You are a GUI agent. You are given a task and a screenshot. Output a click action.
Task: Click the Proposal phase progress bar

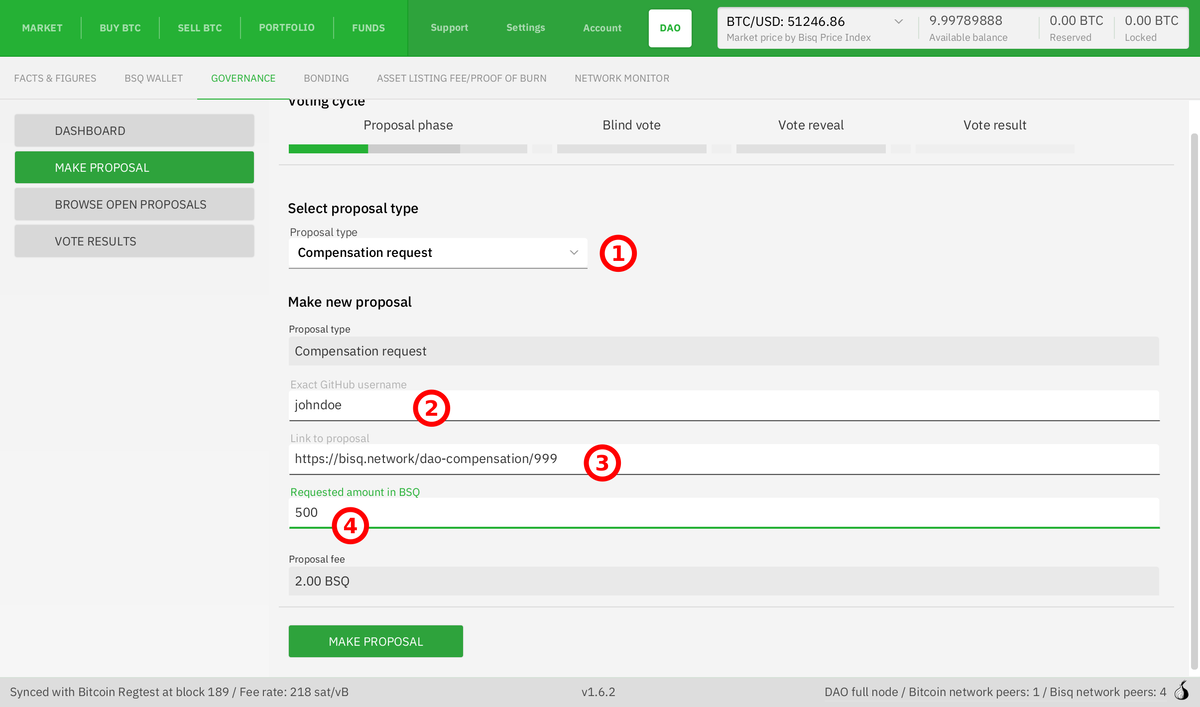407,149
